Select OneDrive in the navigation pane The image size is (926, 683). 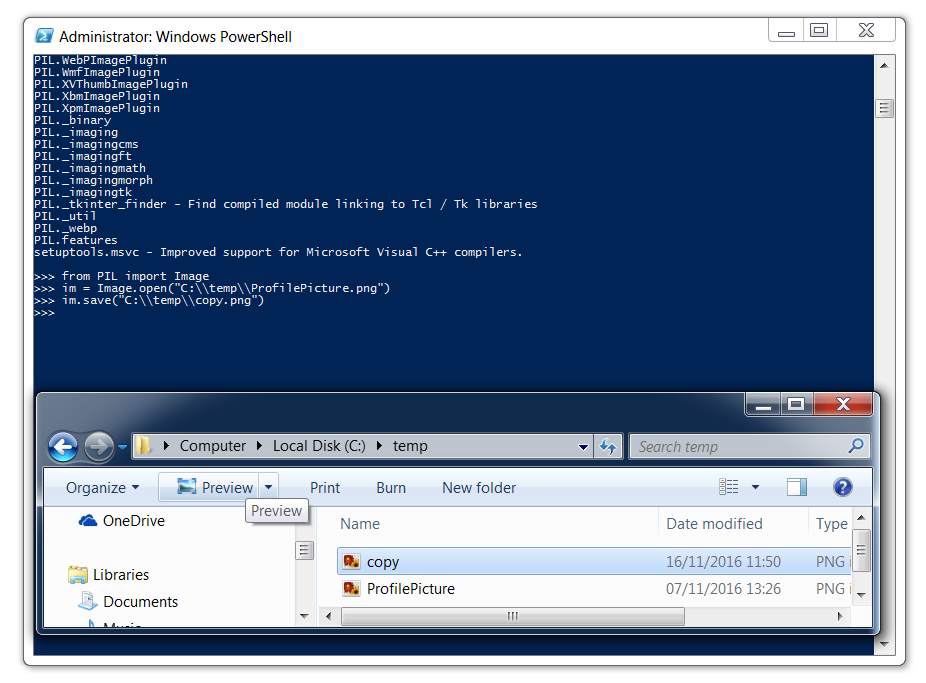coord(133,521)
